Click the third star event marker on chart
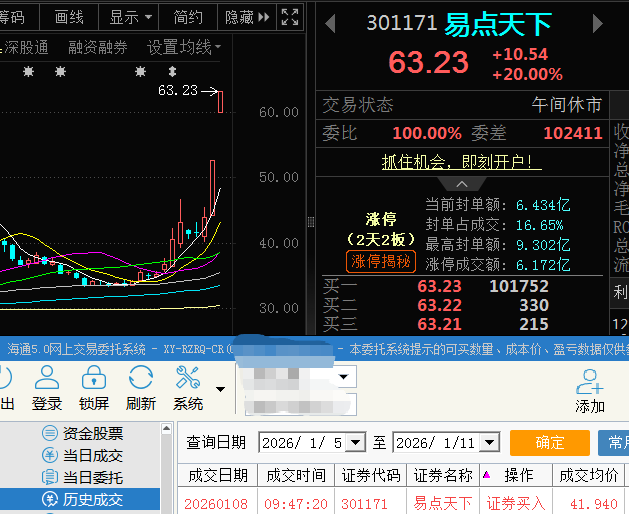The width and height of the screenshot is (629, 514). pos(140,72)
